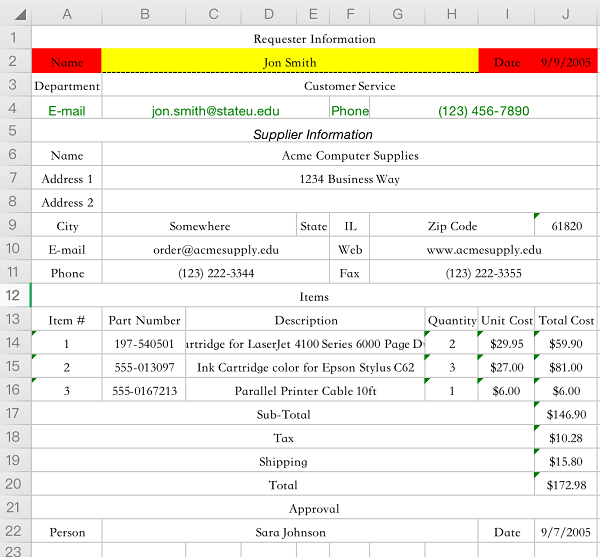
Task: Click the 'Web' label cell
Action: (x=350, y=249)
